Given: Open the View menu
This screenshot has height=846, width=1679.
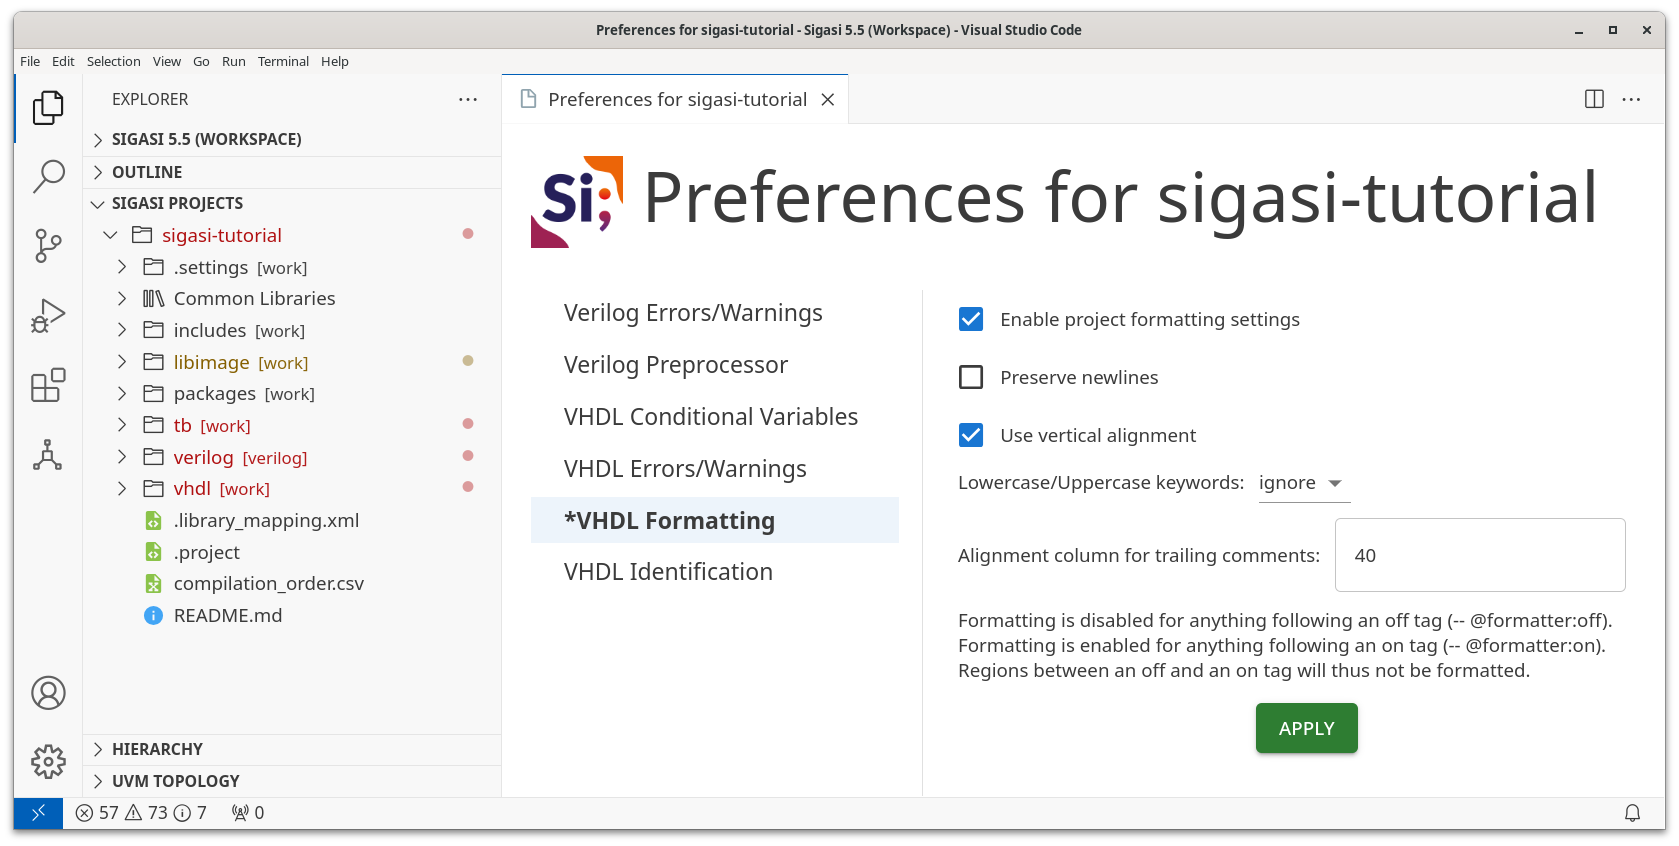Looking at the screenshot, I should [167, 61].
